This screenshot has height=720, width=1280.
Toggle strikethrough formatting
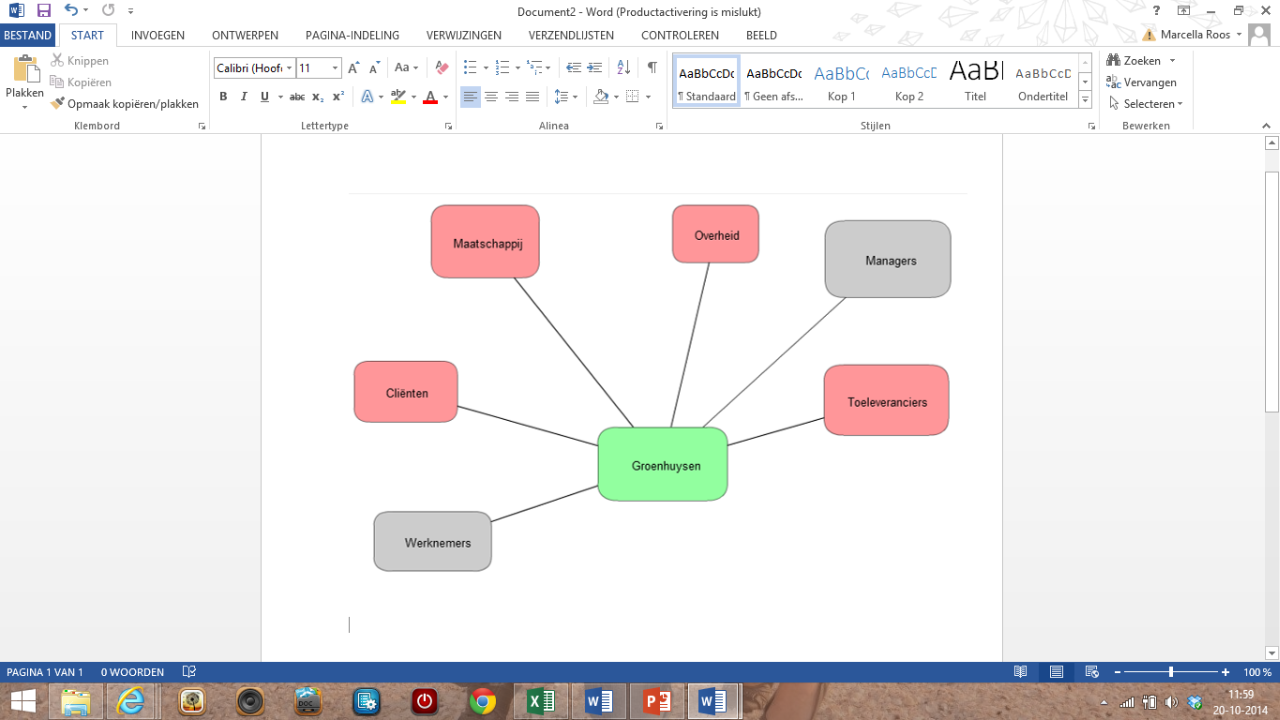[x=297, y=97]
